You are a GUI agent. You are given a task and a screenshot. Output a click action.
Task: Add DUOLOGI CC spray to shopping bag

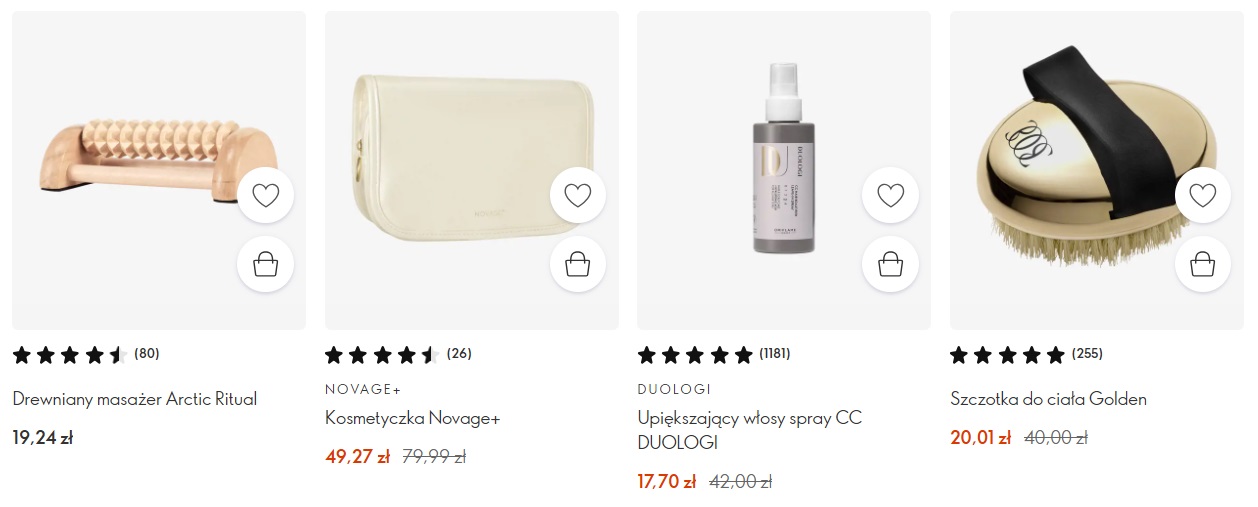890,264
